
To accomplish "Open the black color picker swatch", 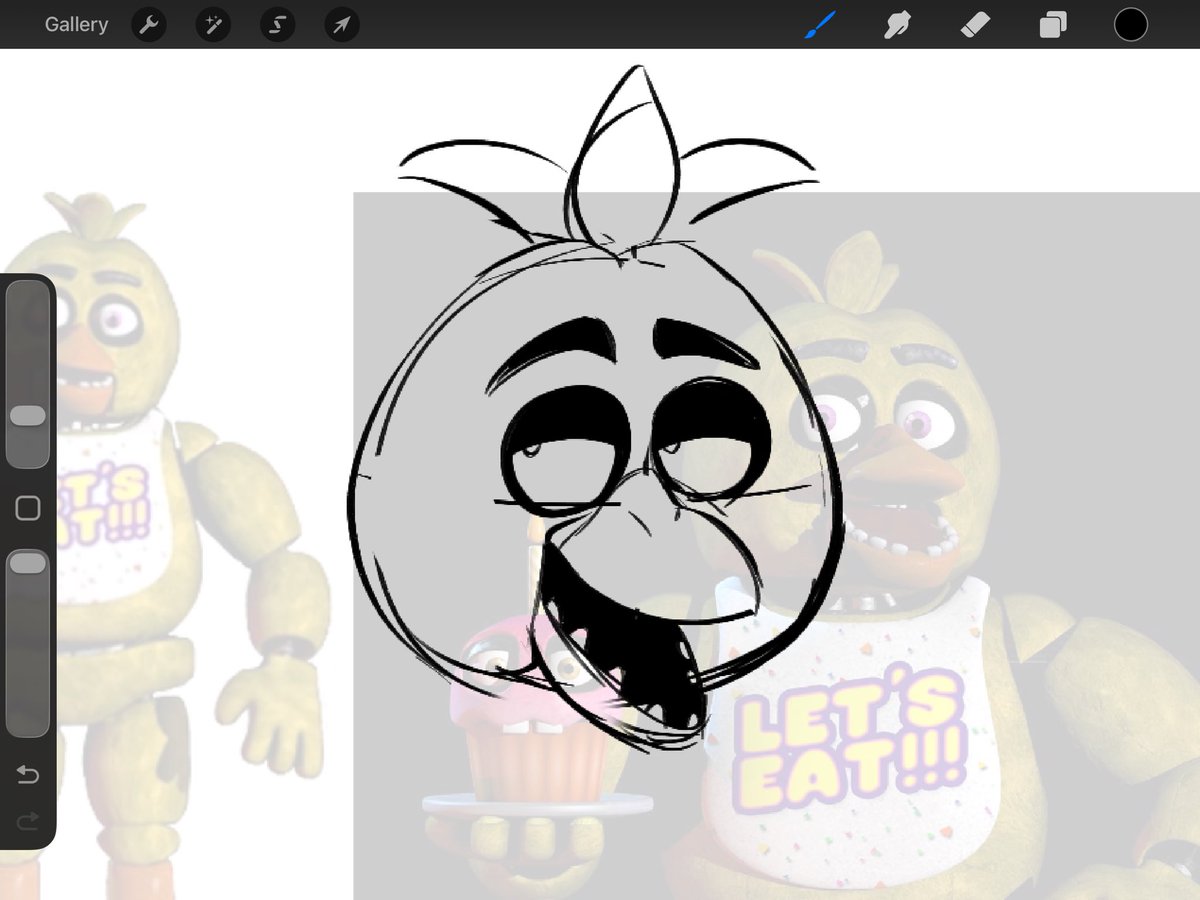I will pos(1131,25).
